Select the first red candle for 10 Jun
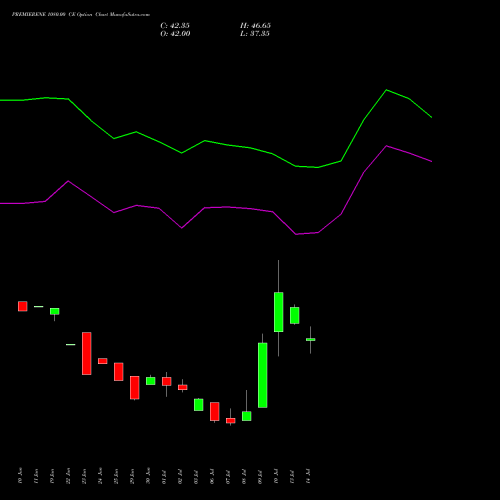500x500 pixels. pos(23,306)
